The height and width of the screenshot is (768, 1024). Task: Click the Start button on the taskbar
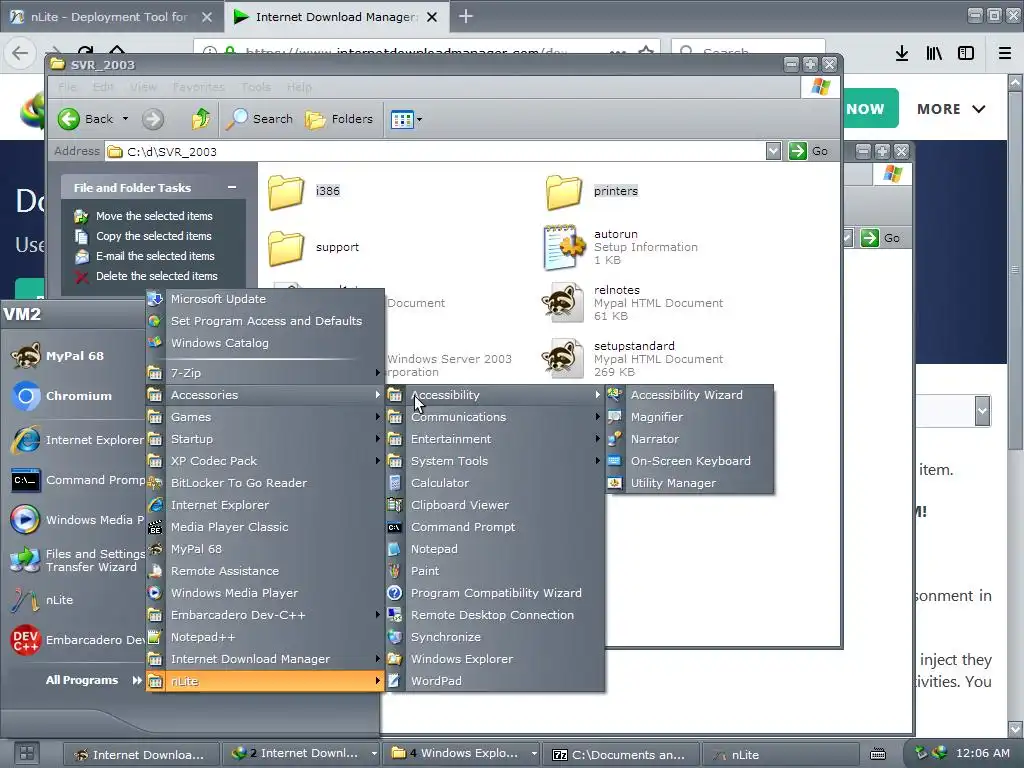click(x=27, y=753)
